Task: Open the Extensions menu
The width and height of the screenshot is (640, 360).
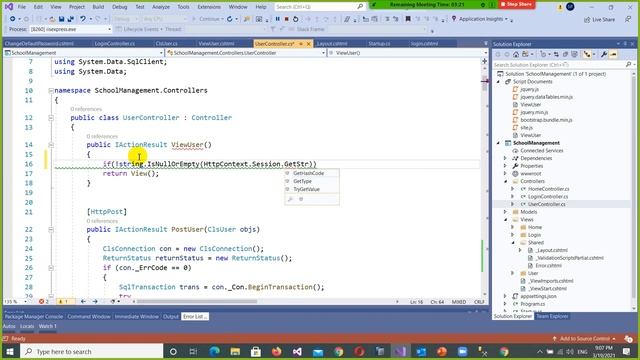Action: (209, 7)
